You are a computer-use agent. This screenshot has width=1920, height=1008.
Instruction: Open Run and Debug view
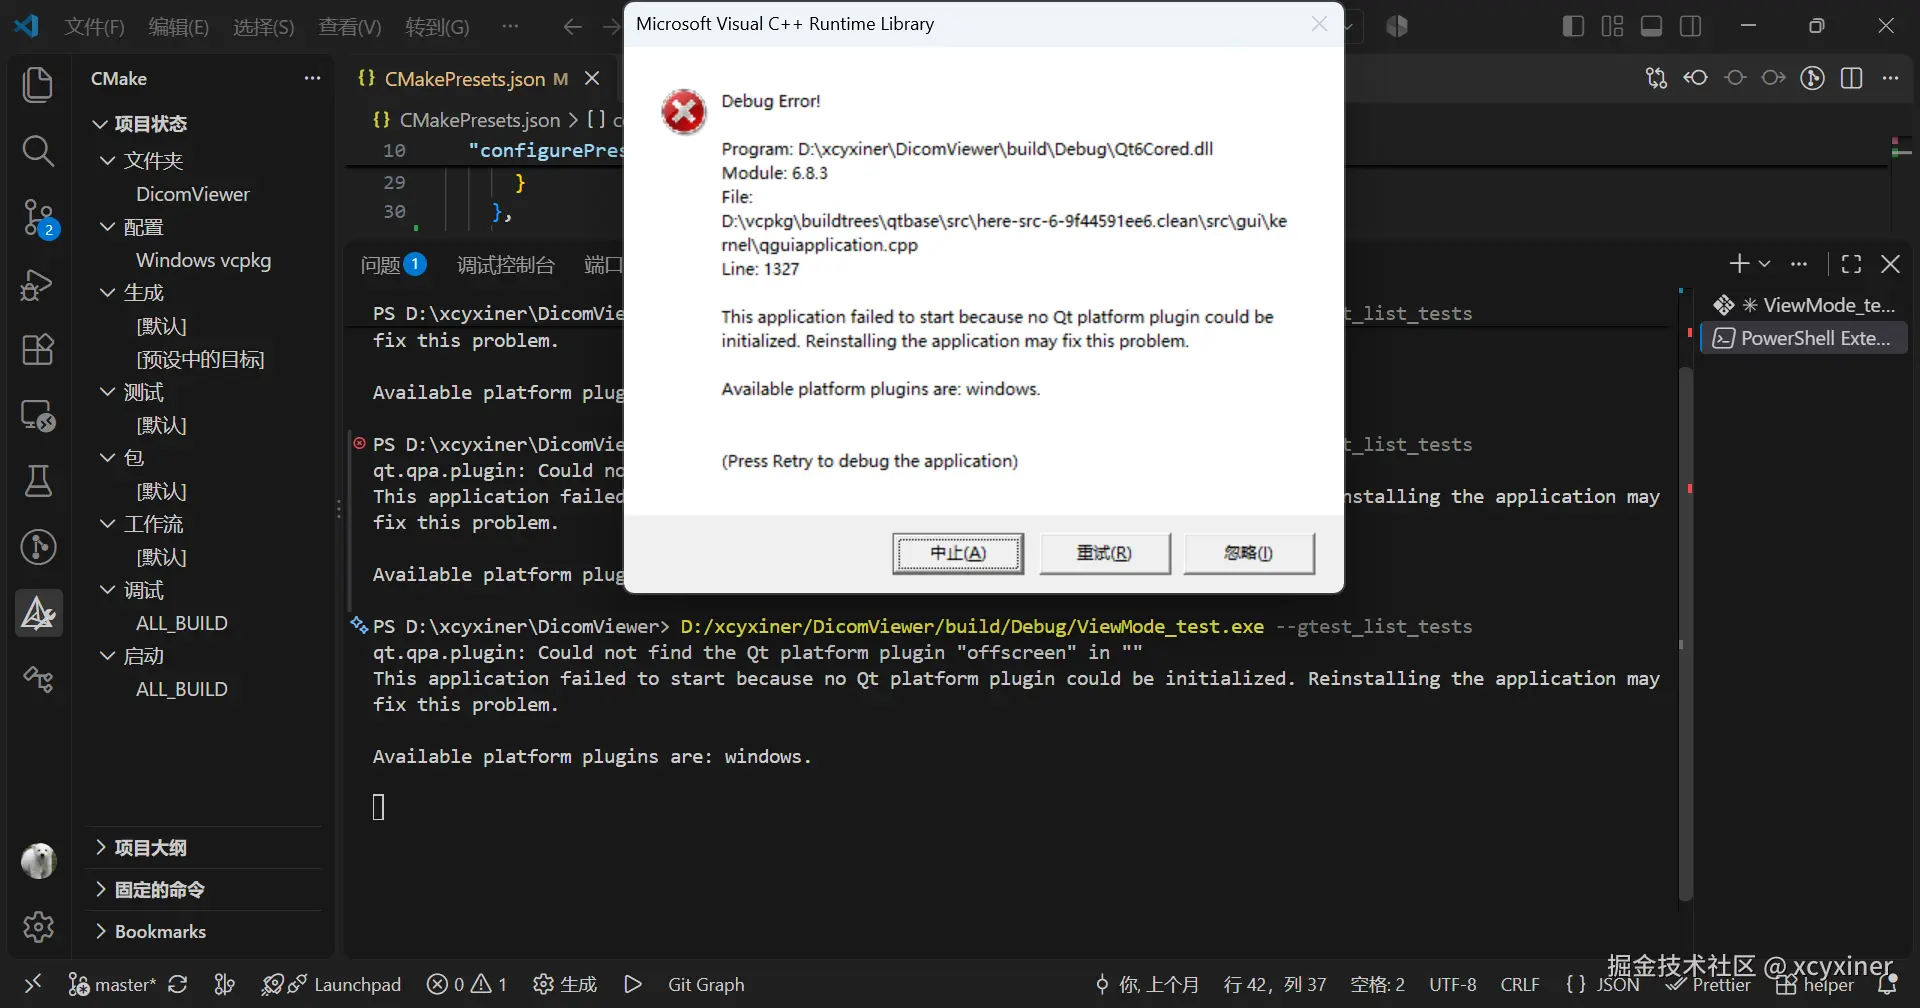click(x=38, y=285)
